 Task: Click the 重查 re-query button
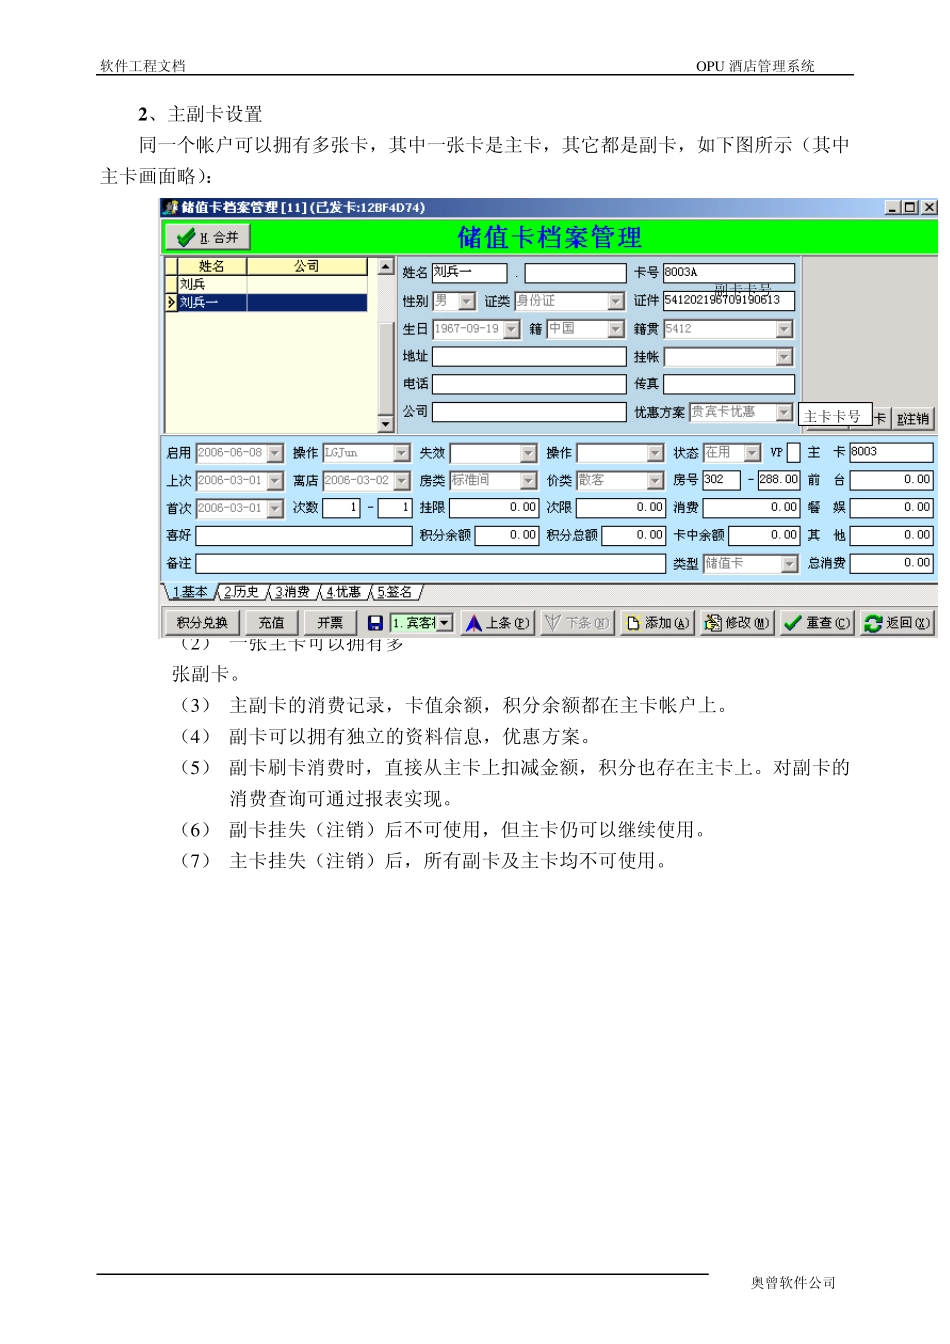818,623
